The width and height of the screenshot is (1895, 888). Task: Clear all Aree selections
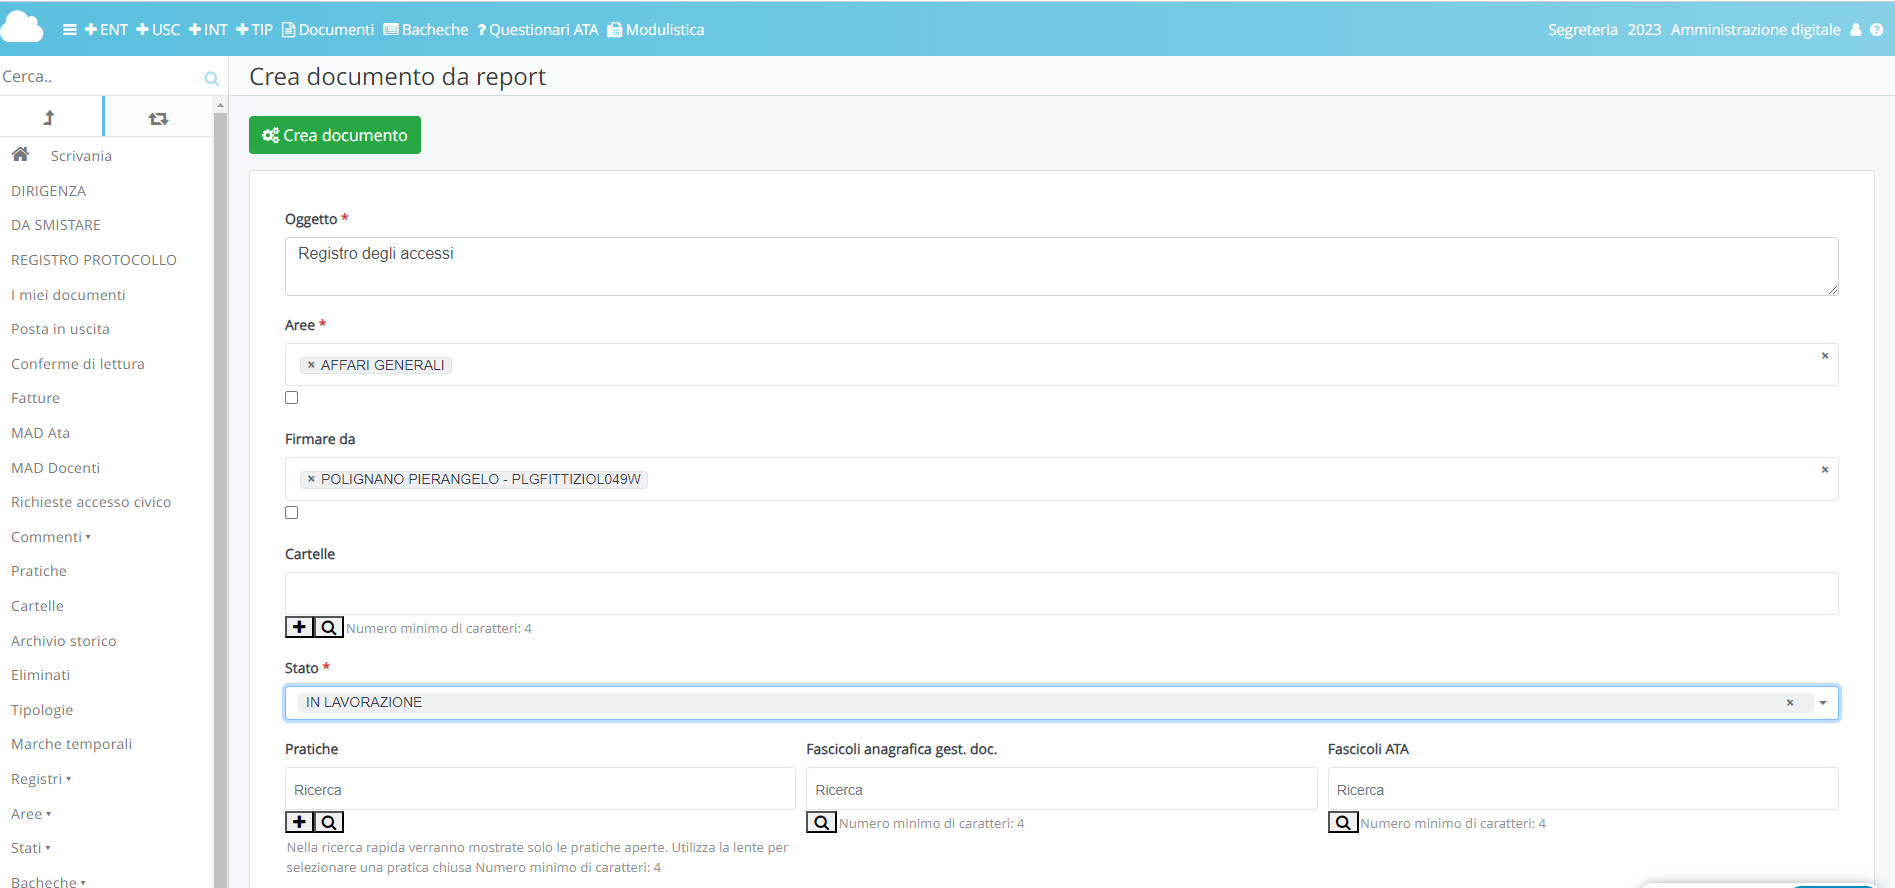pyautogui.click(x=1825, y=356)
